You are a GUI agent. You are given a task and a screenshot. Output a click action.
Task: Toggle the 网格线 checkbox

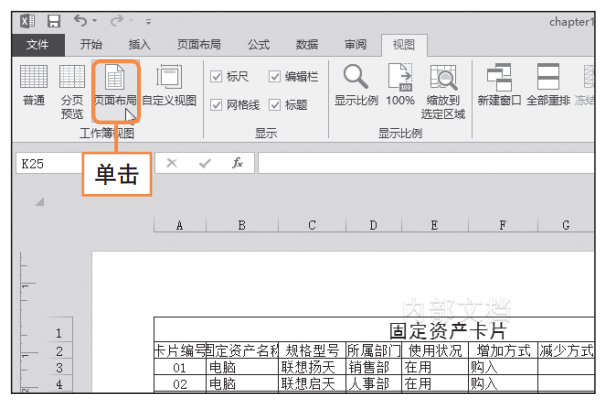[216, 105]
